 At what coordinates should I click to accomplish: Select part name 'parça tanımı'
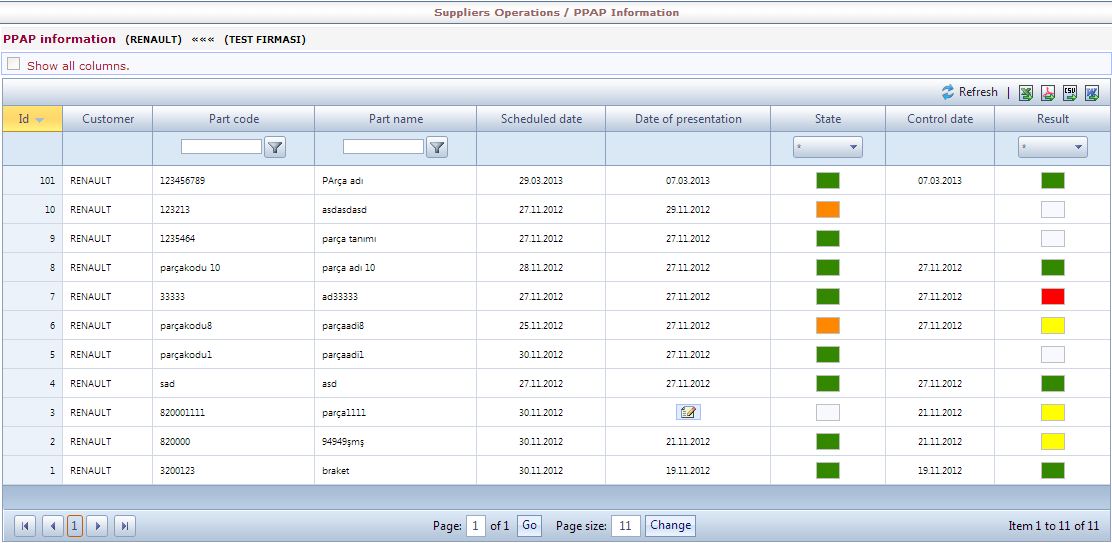(x=349, y=239)
